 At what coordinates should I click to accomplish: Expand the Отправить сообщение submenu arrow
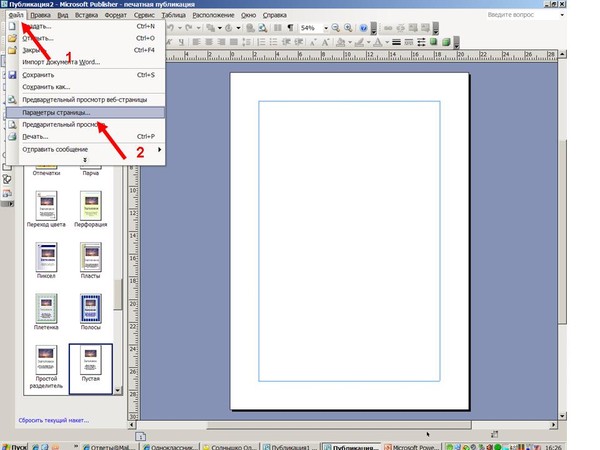(x=160, y=149)
